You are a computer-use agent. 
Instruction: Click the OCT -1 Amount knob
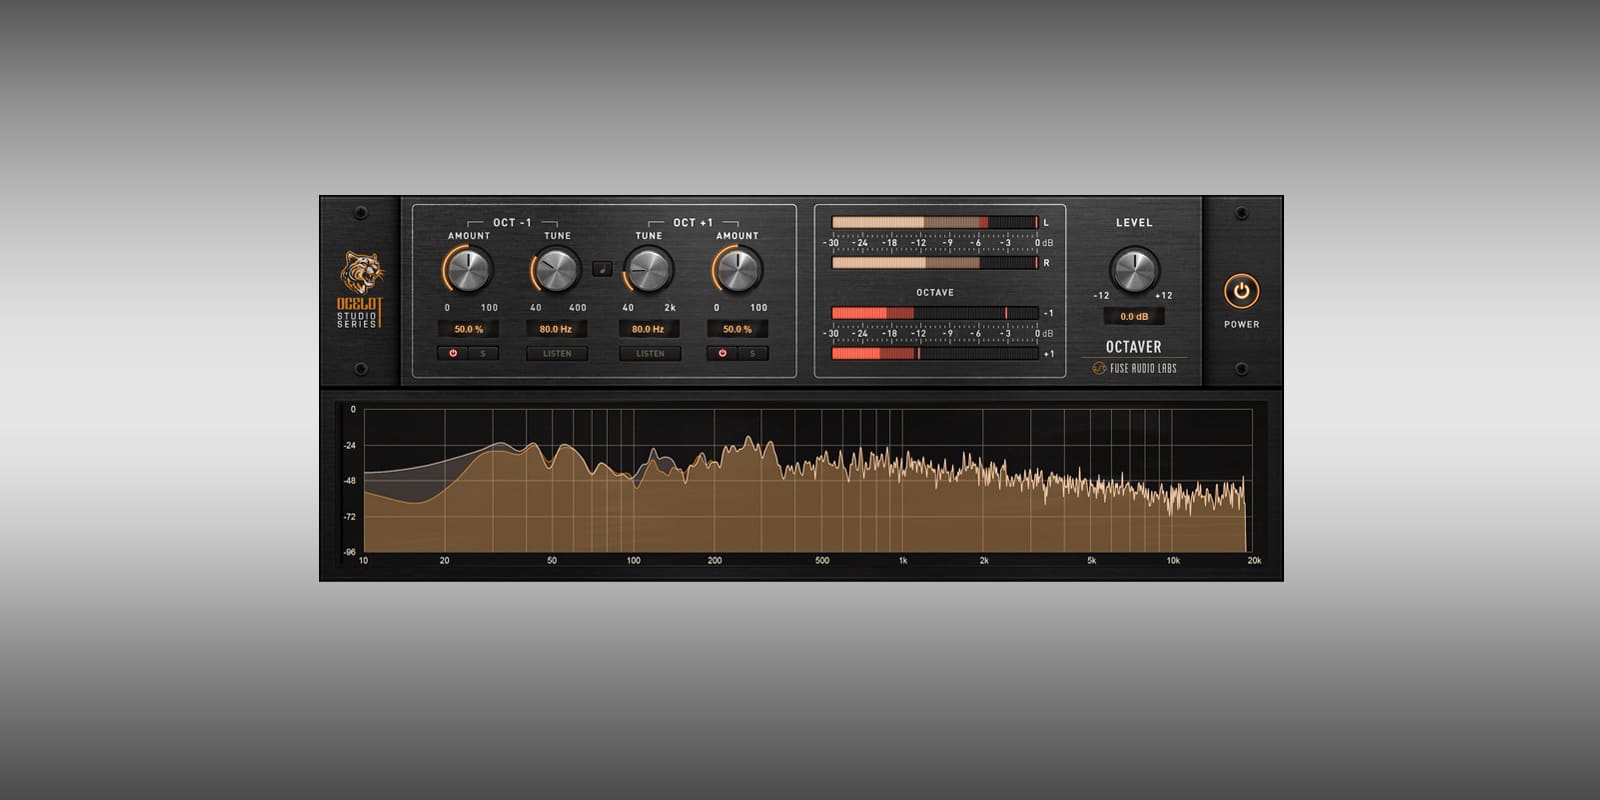pos(468,269)
